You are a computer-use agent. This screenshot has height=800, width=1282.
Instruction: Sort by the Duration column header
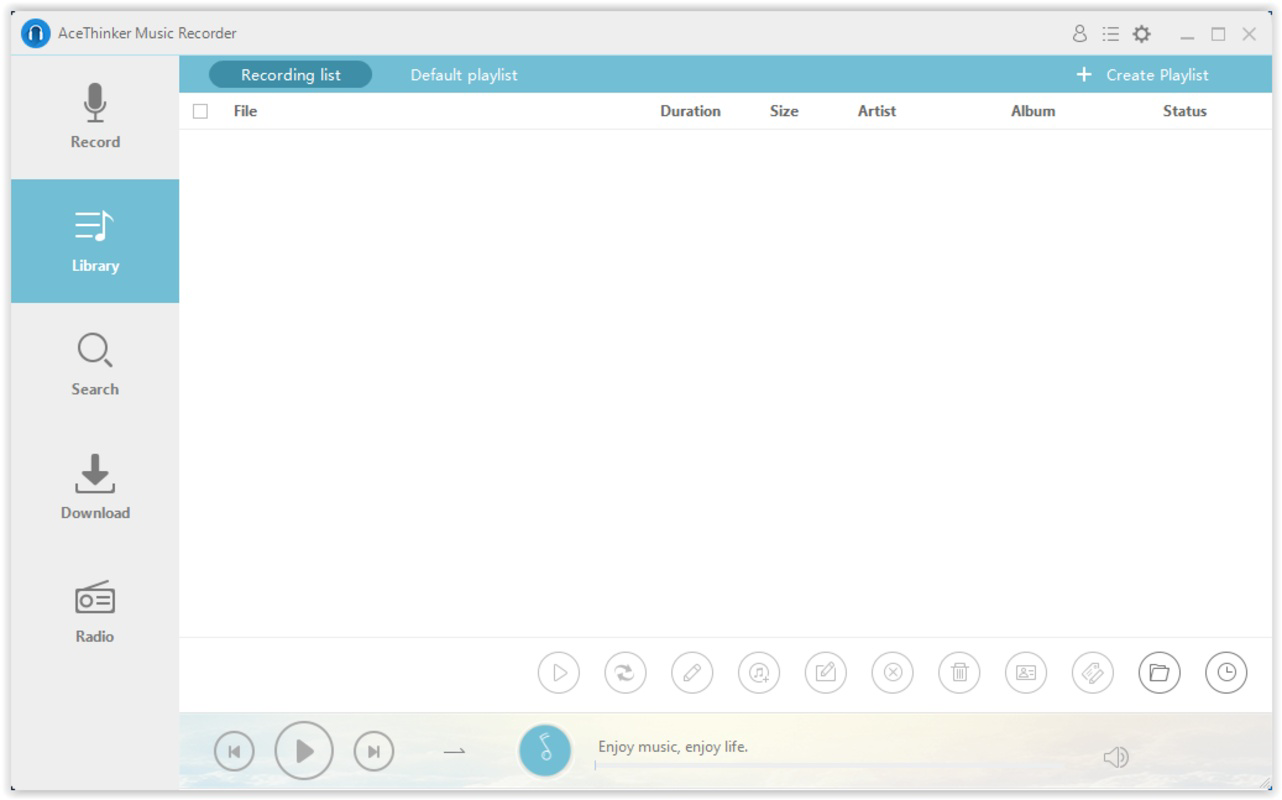pos(690,111)
